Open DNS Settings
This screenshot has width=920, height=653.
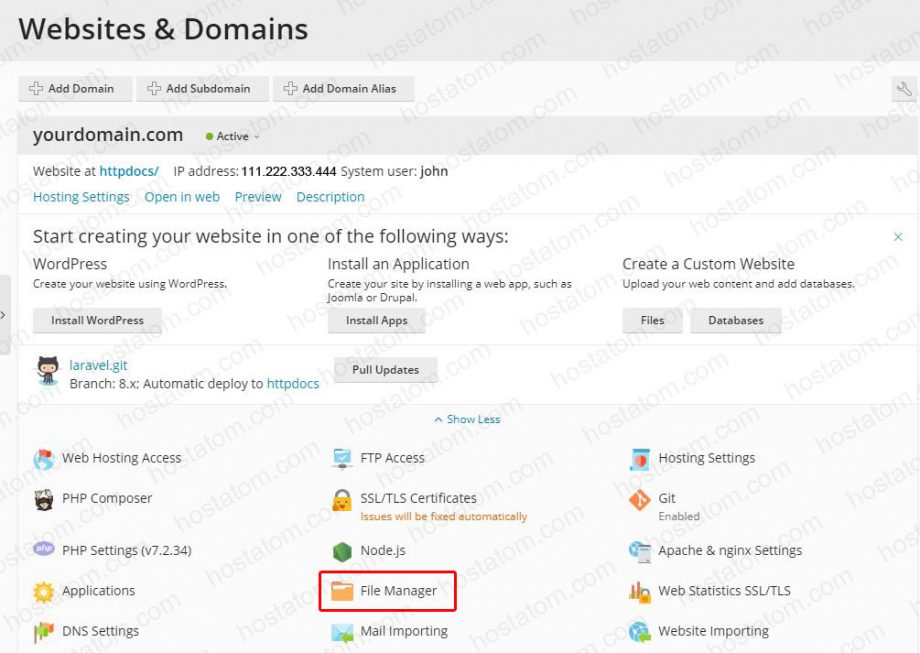click(100, 631)
